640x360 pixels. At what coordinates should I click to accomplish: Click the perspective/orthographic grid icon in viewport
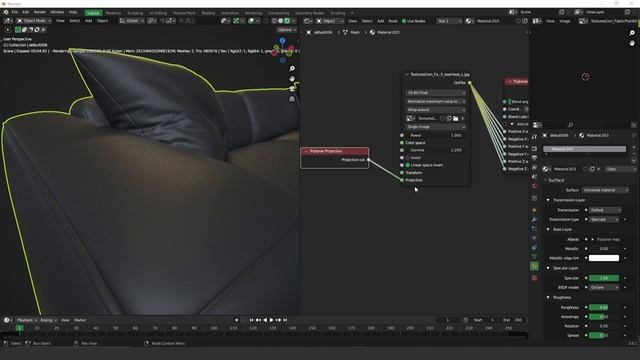click(292, 99)
